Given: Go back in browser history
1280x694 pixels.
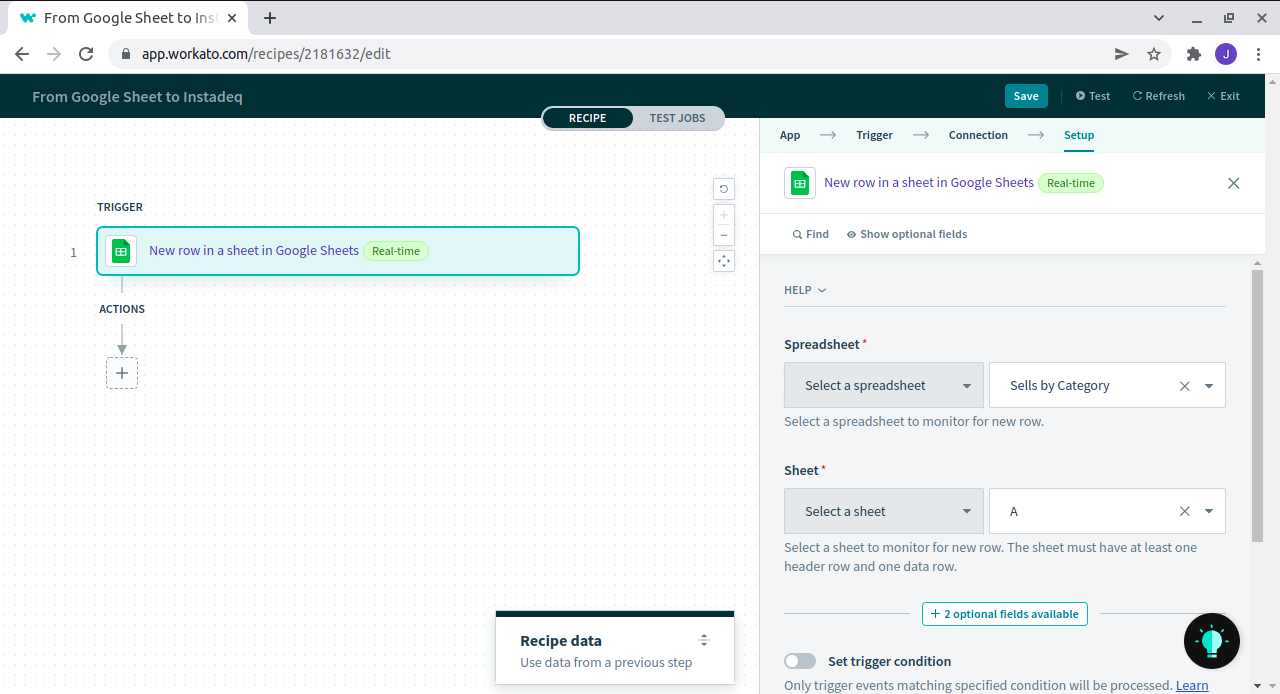Looking at the screenshot, I should pyautogui.click(x=22, y=54).
